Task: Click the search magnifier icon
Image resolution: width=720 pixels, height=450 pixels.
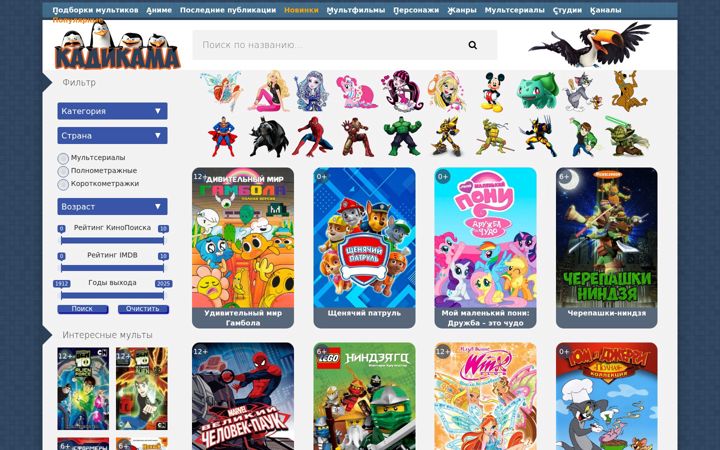Action: click(472, 45)
